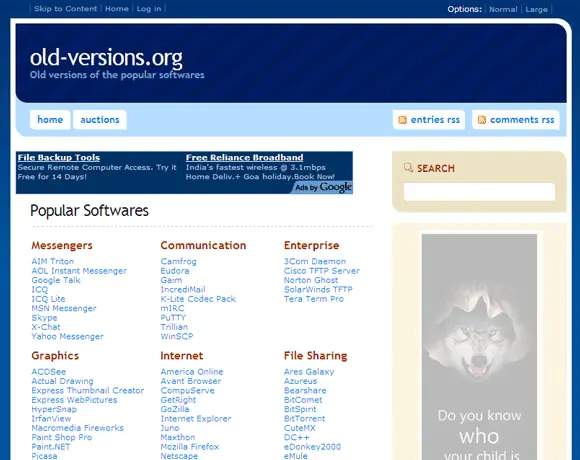This screenshot has width=580, height=460.
Task: Click the comments RSS feed icon
Action: coord(482,120)
